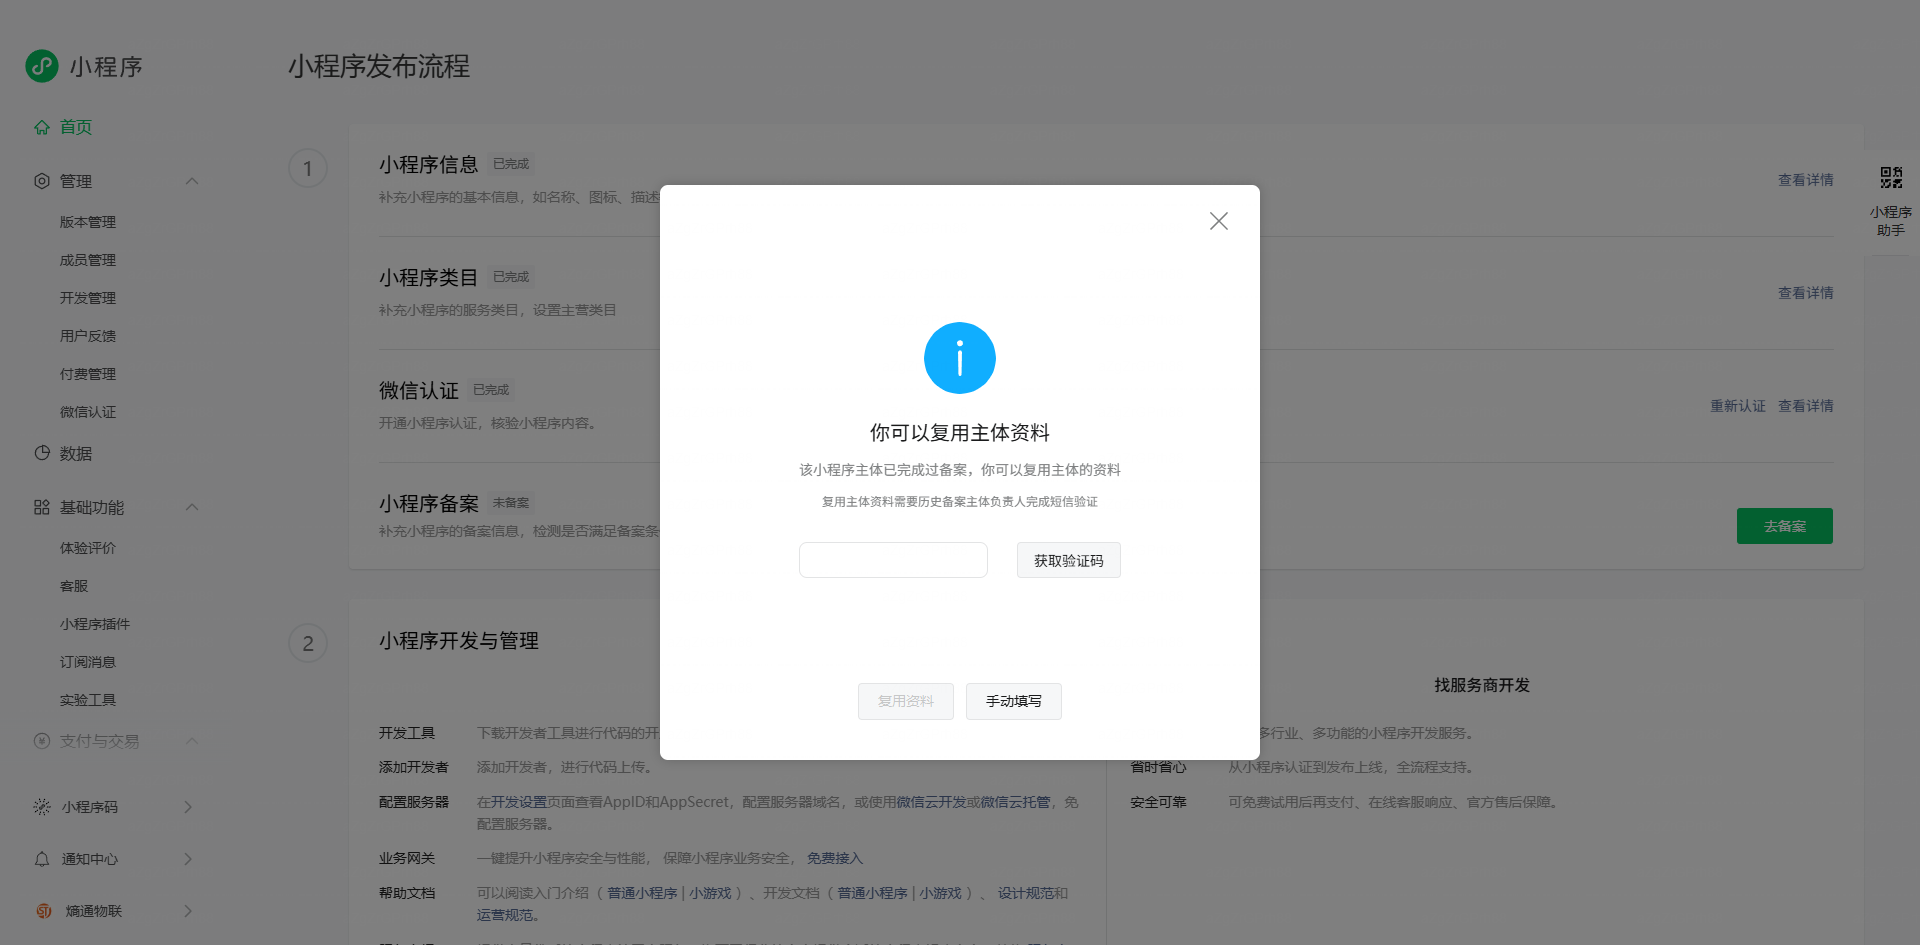Screen dimensions: 1920x945
Task: Click the 重新认证 link
Action: [x=1738, y=406]
